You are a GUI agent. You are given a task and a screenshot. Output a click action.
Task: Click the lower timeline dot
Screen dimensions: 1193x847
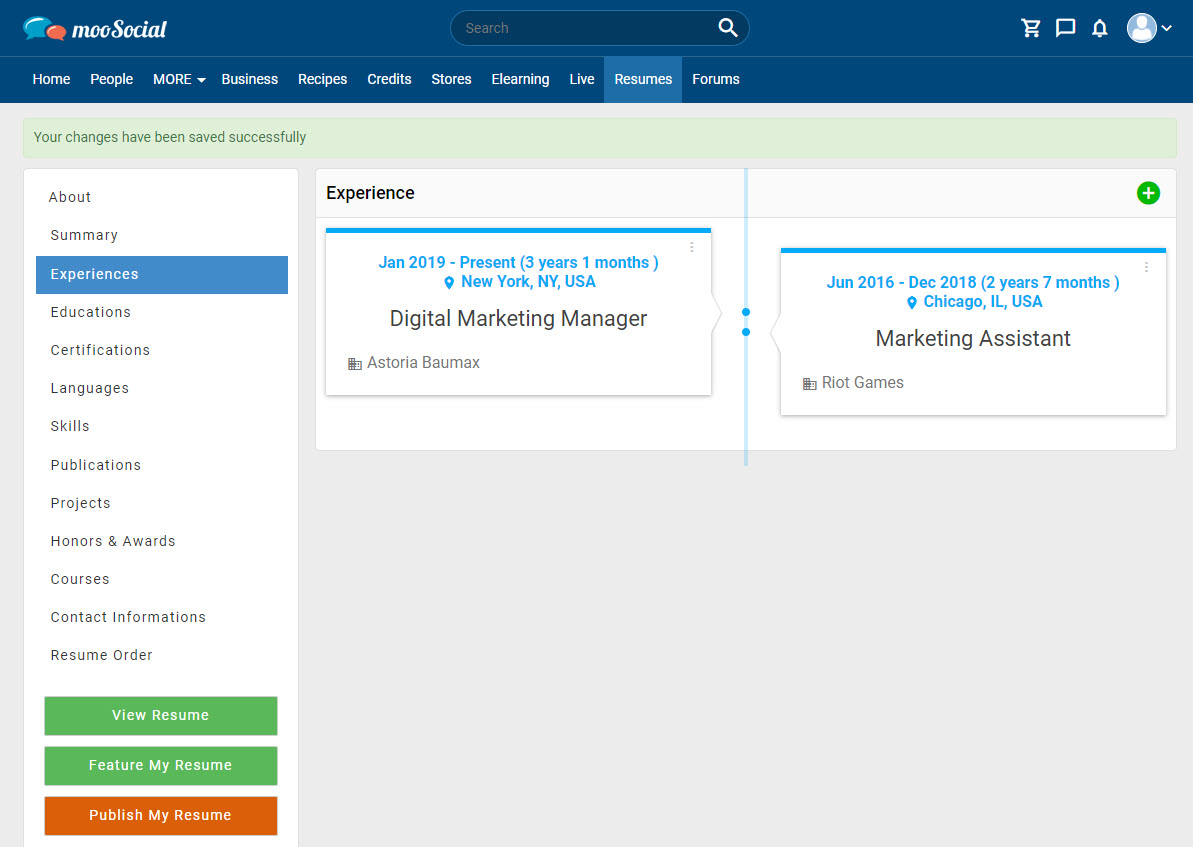point(746,332)
